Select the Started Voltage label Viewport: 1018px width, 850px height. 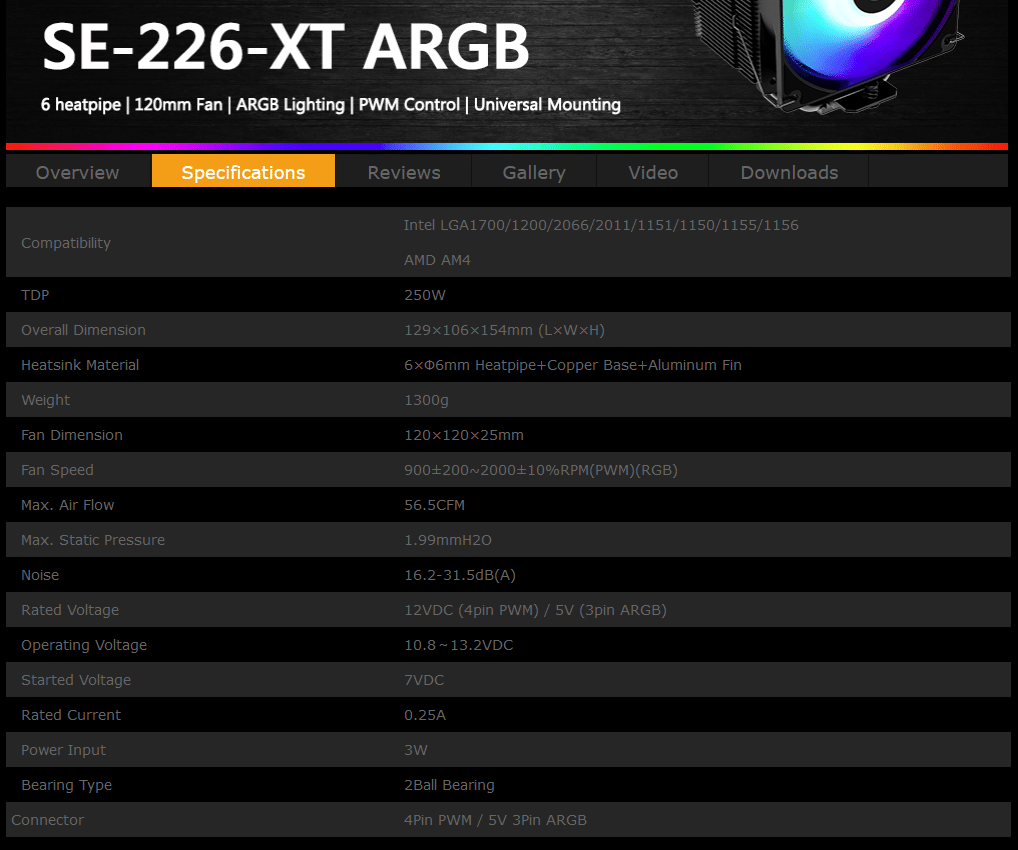76,681
